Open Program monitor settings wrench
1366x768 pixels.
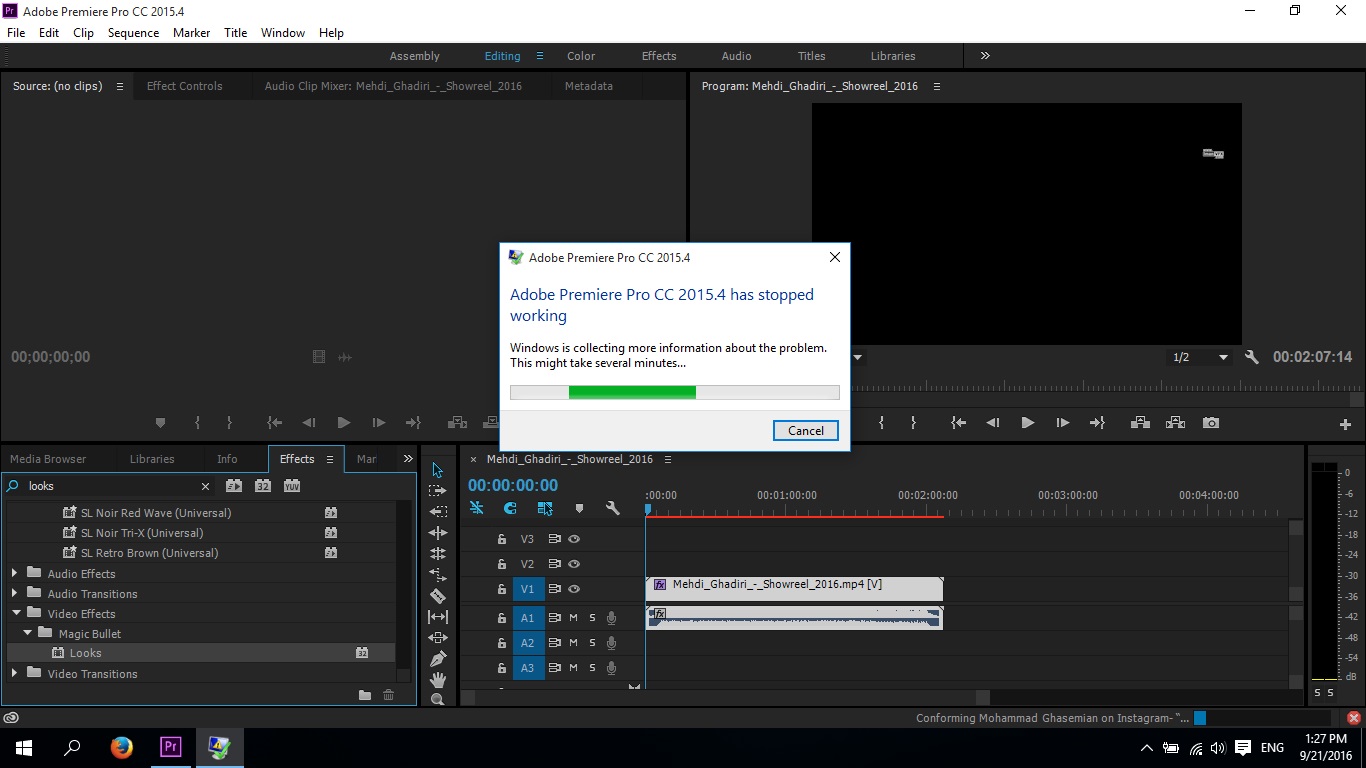(x=1252, y=357)
